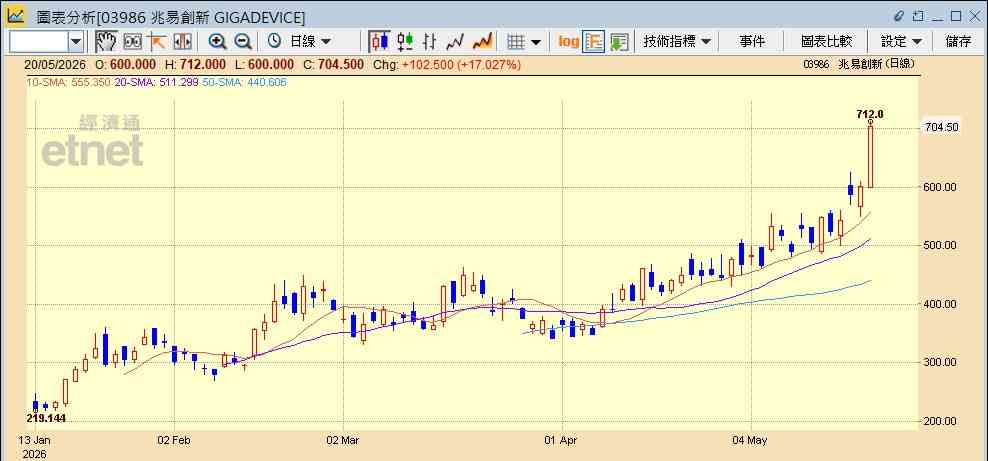Toggle the green arrow panel button
Image resolution: width=988 pixels, height=461 pixels.
(619, 42)
